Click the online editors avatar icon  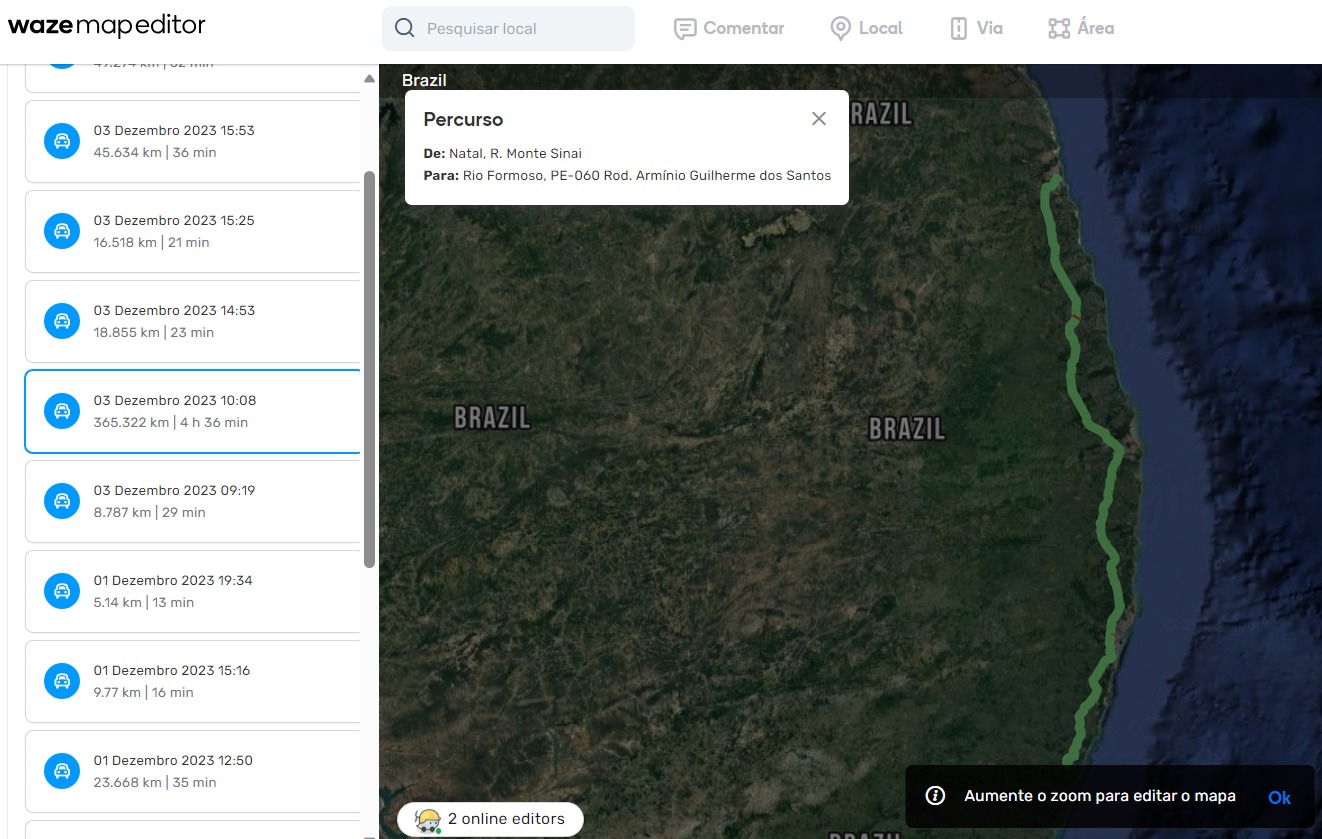(428, 820)
